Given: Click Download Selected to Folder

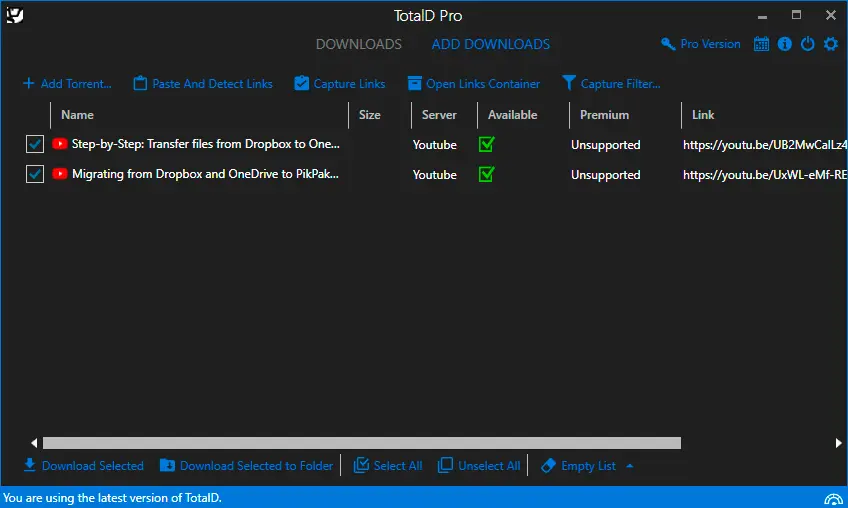Looking at the screenshot, I should [x=247, y=466].
